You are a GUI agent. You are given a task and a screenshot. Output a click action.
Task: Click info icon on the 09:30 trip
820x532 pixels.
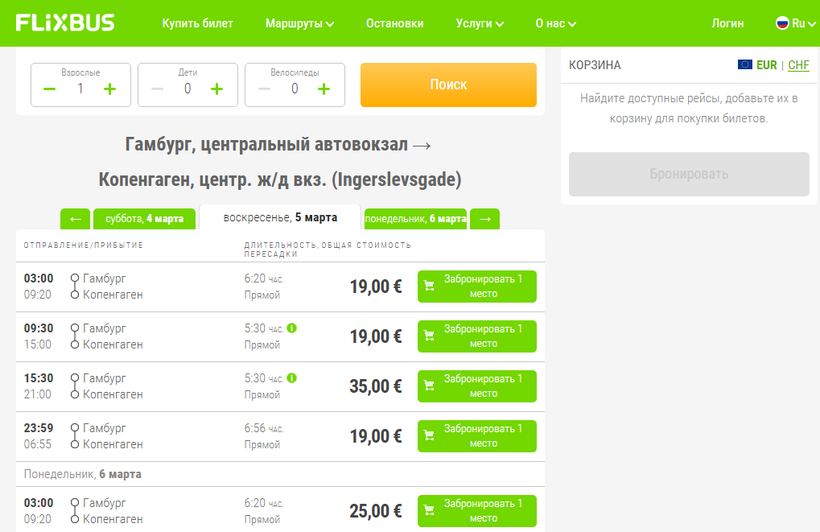(x=292, y=328)
